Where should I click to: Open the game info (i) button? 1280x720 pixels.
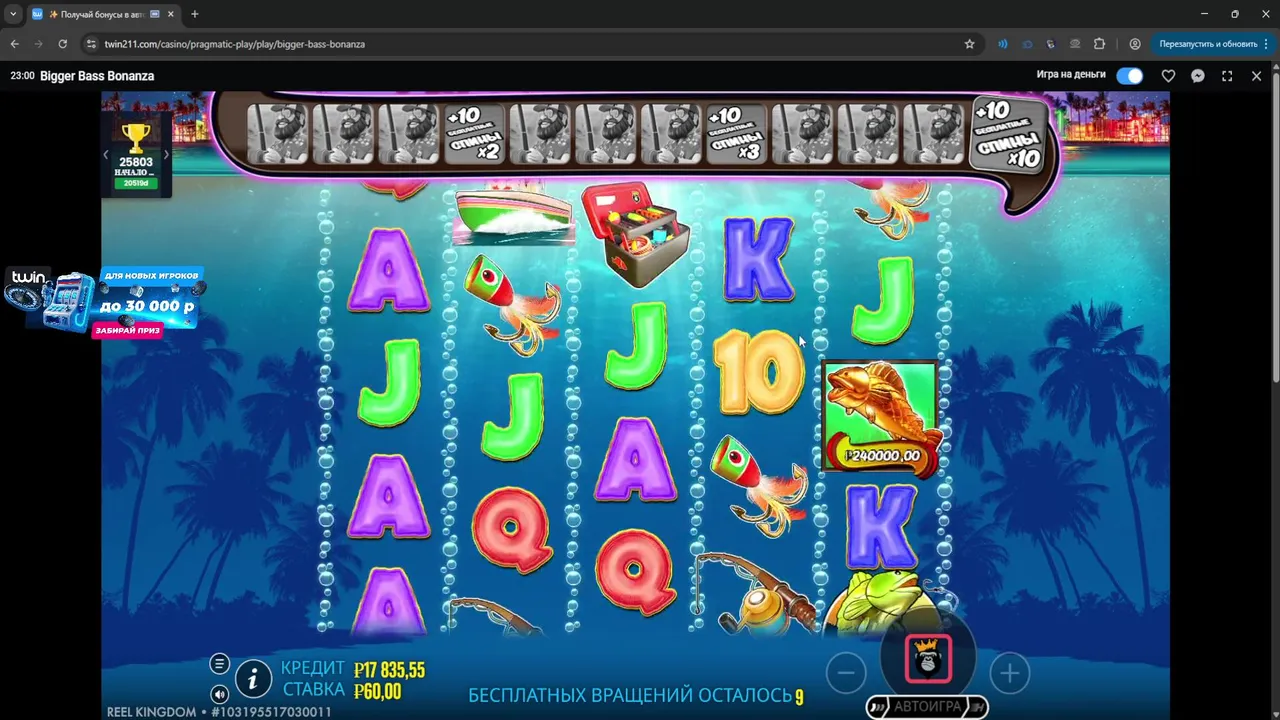[253, 680]
